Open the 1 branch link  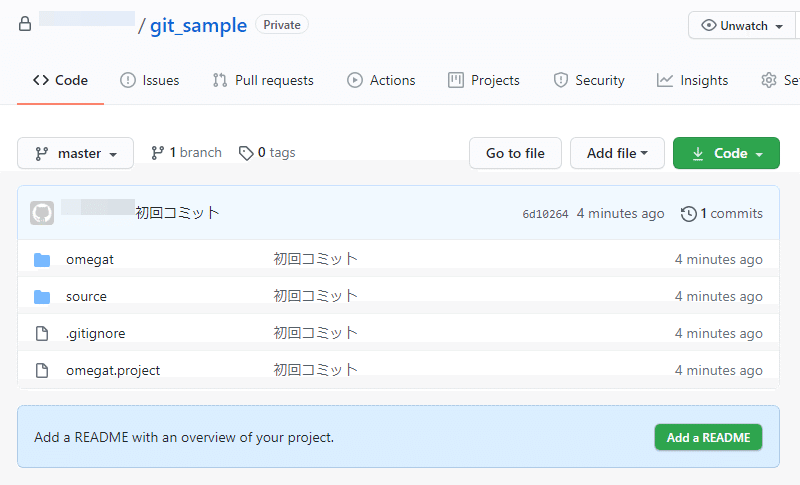coord(186,152)
